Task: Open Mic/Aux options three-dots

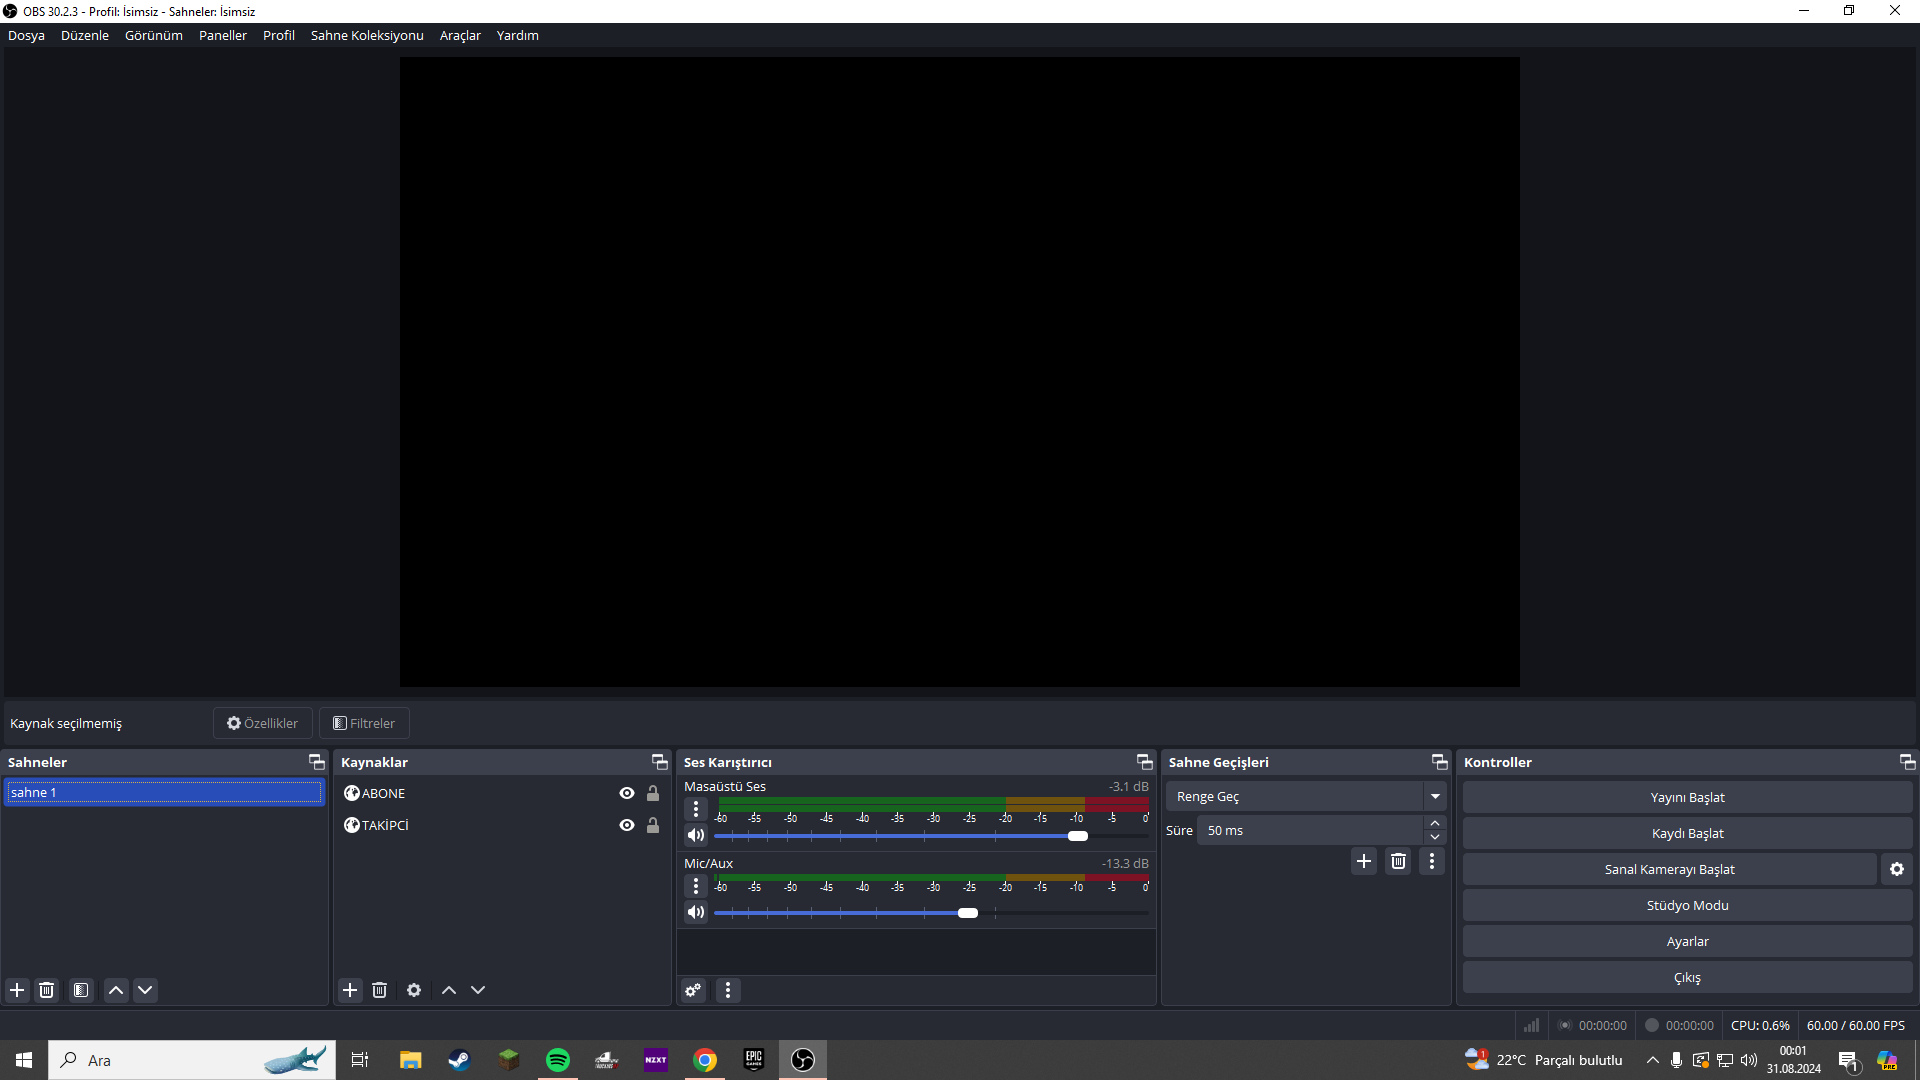Action: pyautogui.click(x=696, y=886)
